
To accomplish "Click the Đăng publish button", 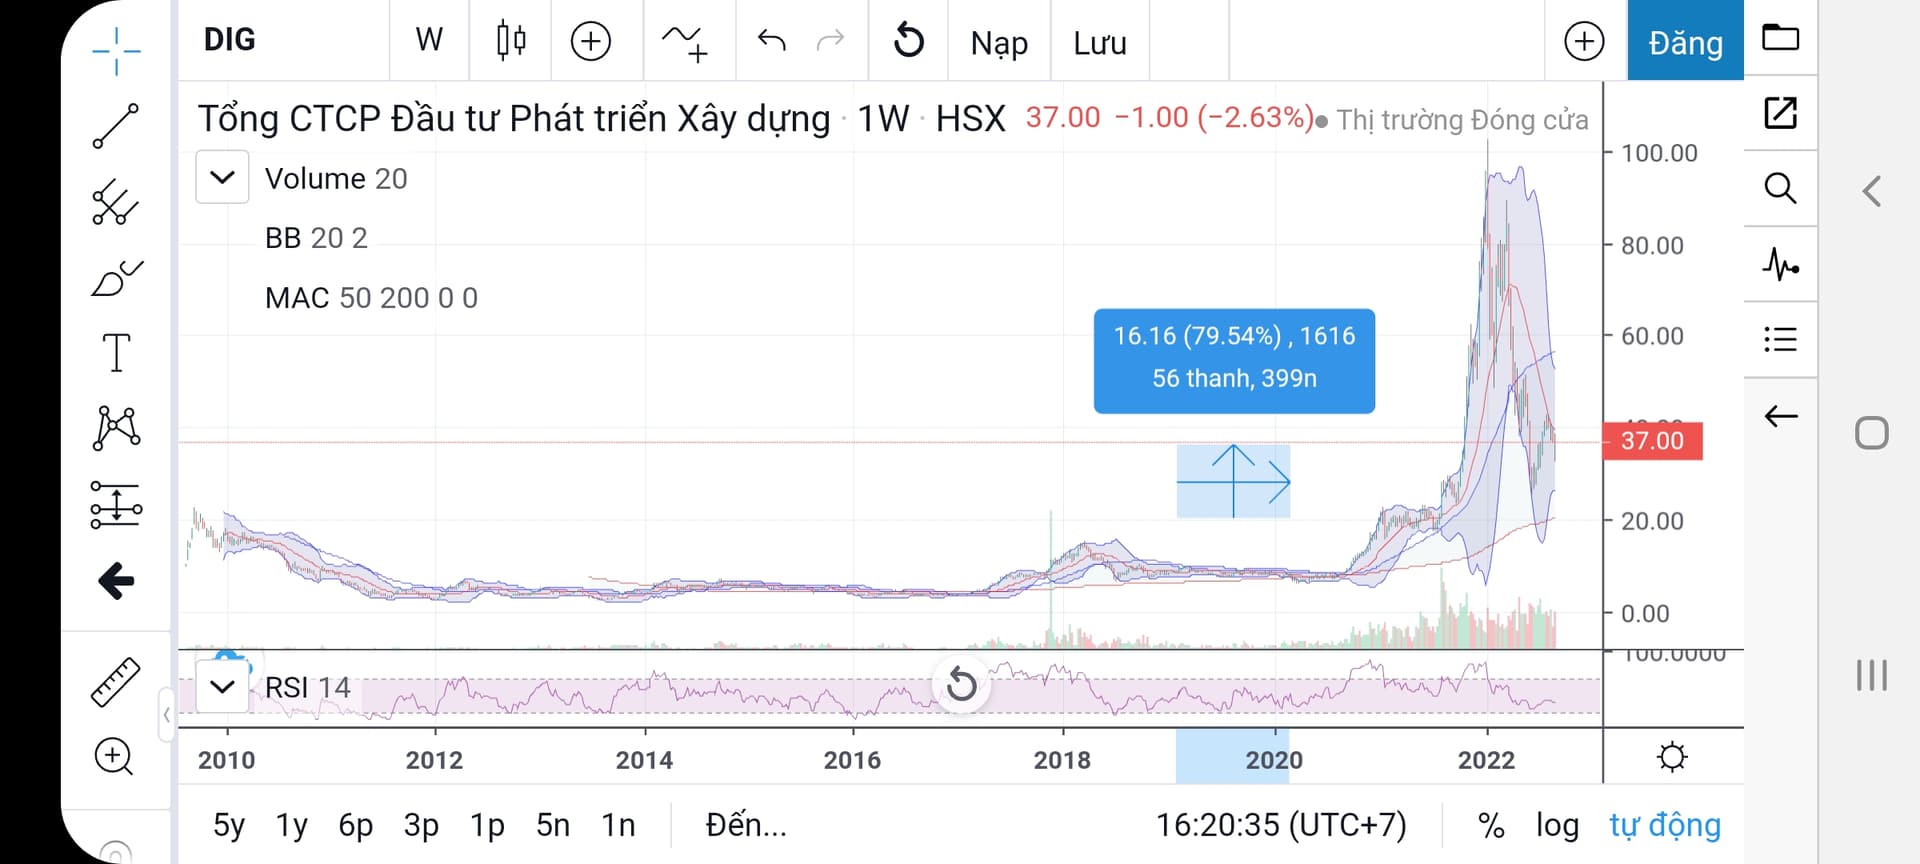I will [x=1685, y=42].
